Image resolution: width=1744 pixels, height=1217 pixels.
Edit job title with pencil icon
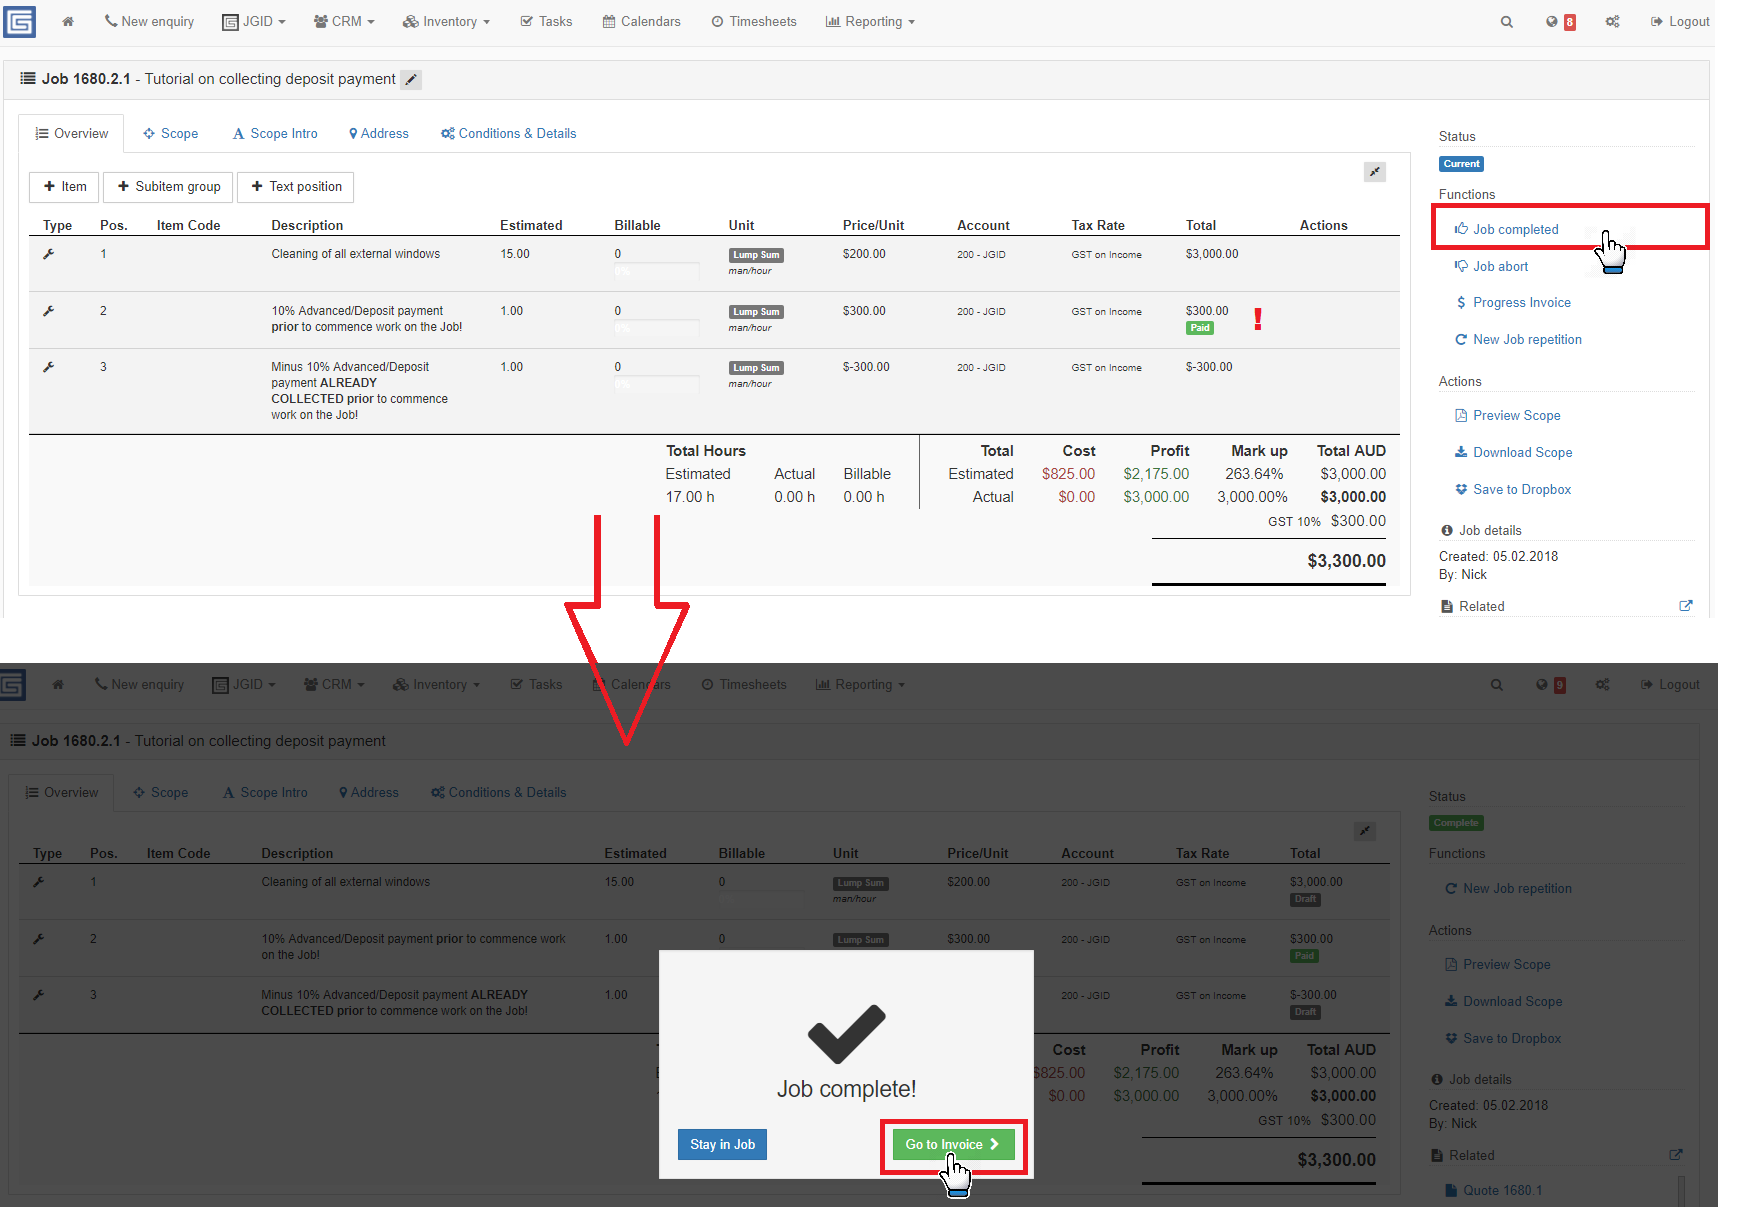(x=411, y=80)
